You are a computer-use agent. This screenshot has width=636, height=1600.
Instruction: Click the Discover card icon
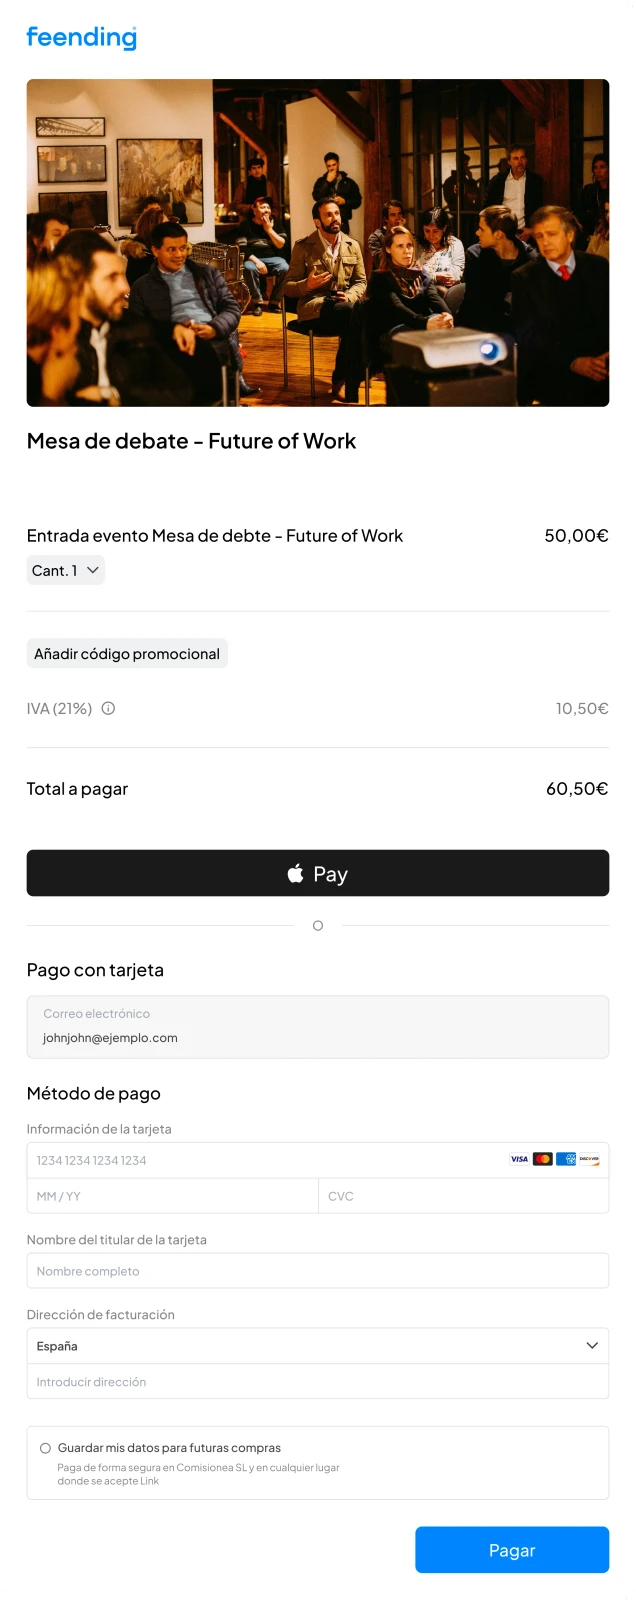[589, 1159]
